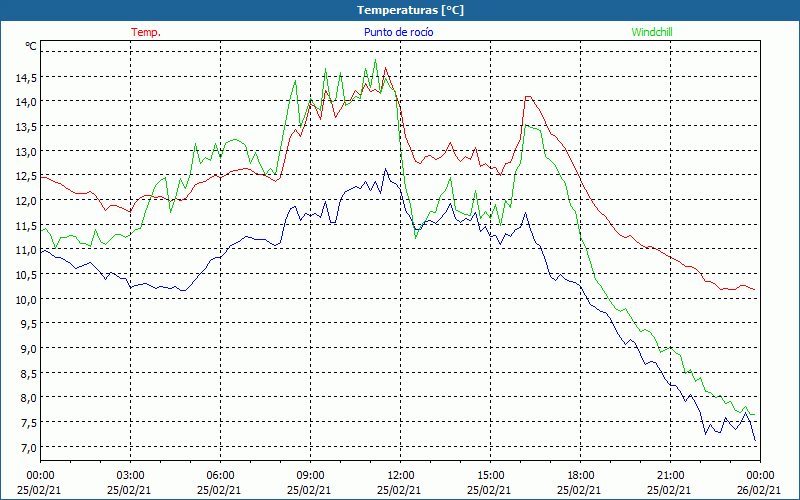Viewport: 800px width, 500px height.
Task: Click the 10,5 y-axis value
Action: (x=26, y=274)
